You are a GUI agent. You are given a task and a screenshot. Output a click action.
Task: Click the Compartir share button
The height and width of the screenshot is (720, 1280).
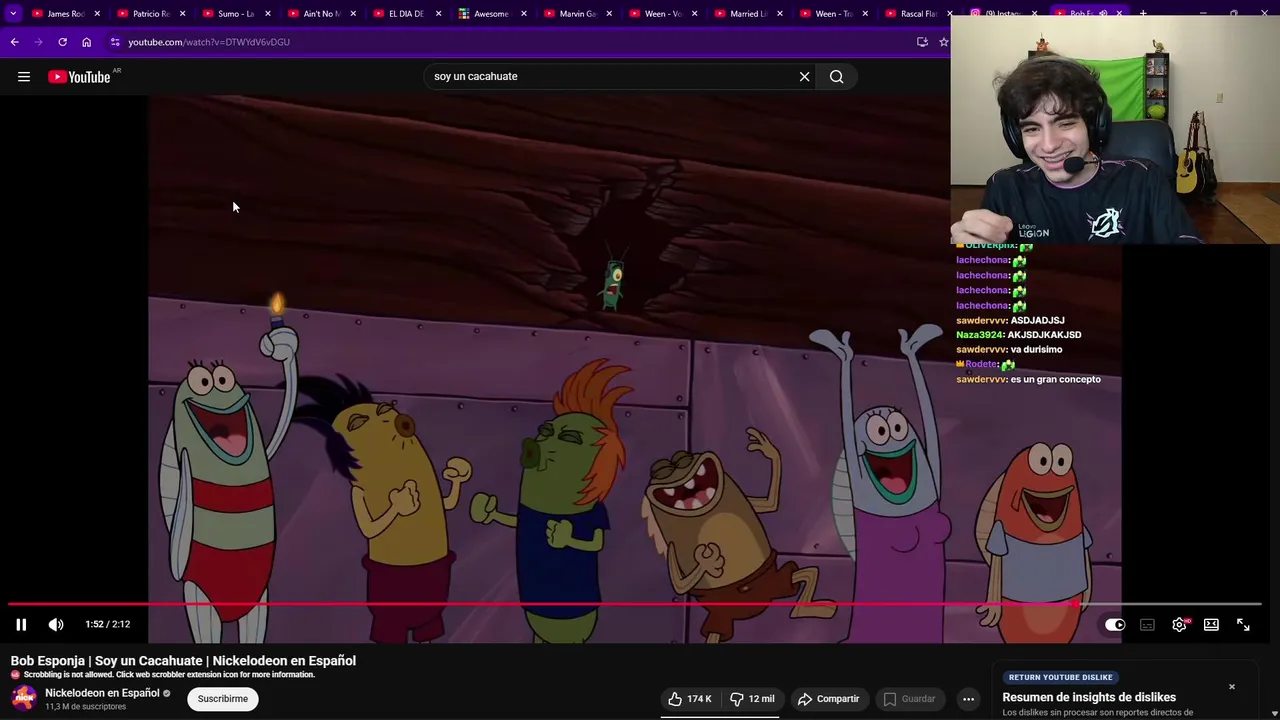[x=828, y=699]
